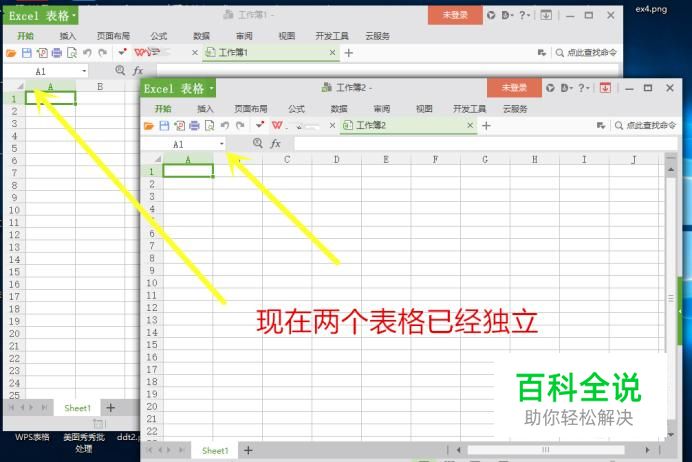Click the red download icon in 工作簿2 title bar
692x462 pixels.
[605, 88]
